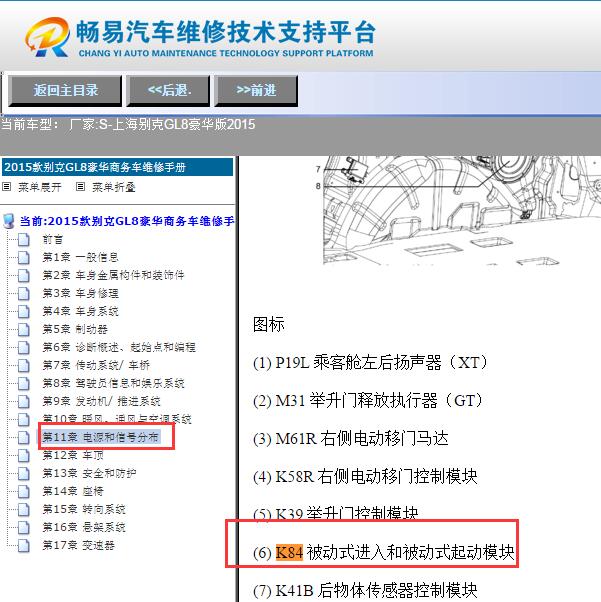The height and width of the screenshot is (602, 601).
Task: Open 第13章 安全和防护
Action: pyautogui.click(x=89, y=473)
